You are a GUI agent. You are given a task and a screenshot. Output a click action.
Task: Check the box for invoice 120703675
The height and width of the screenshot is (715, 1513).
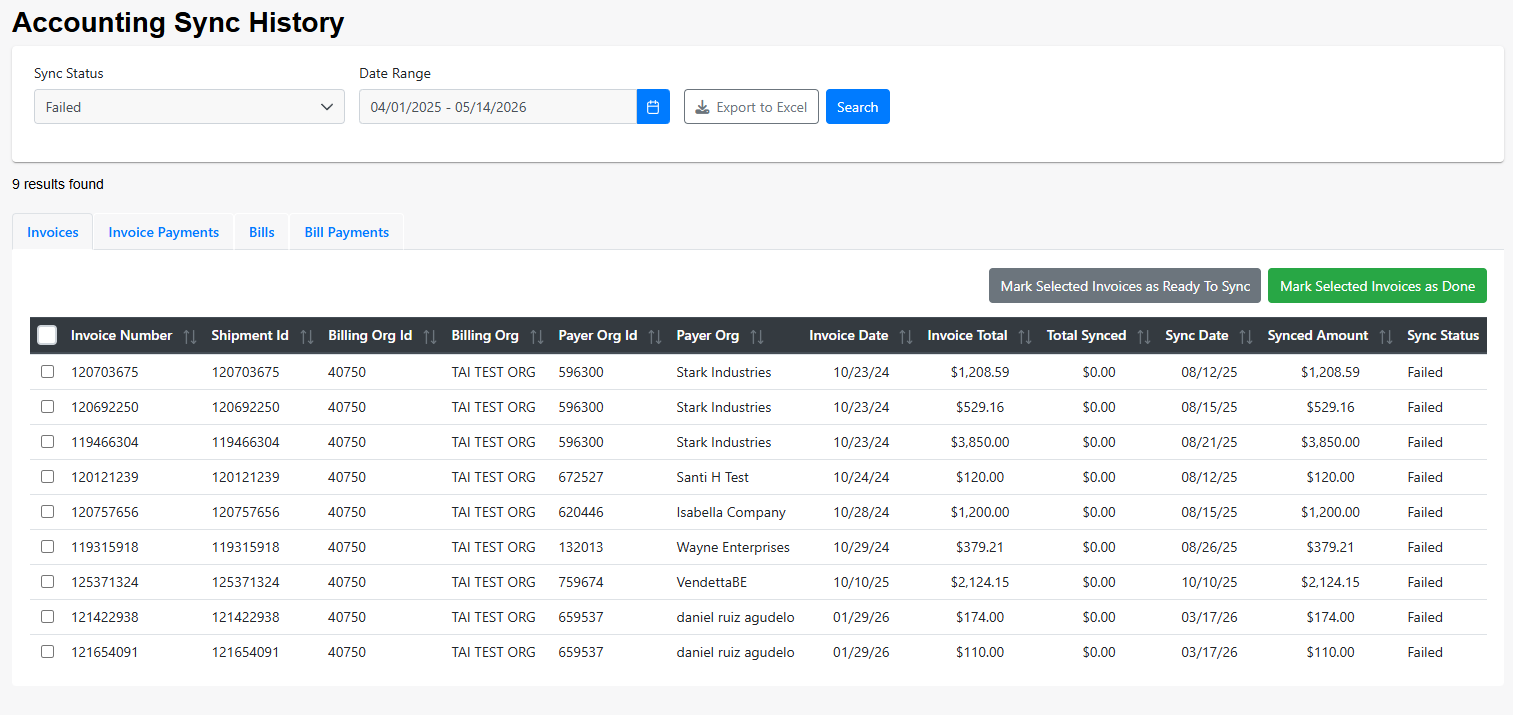click(47, 372)
